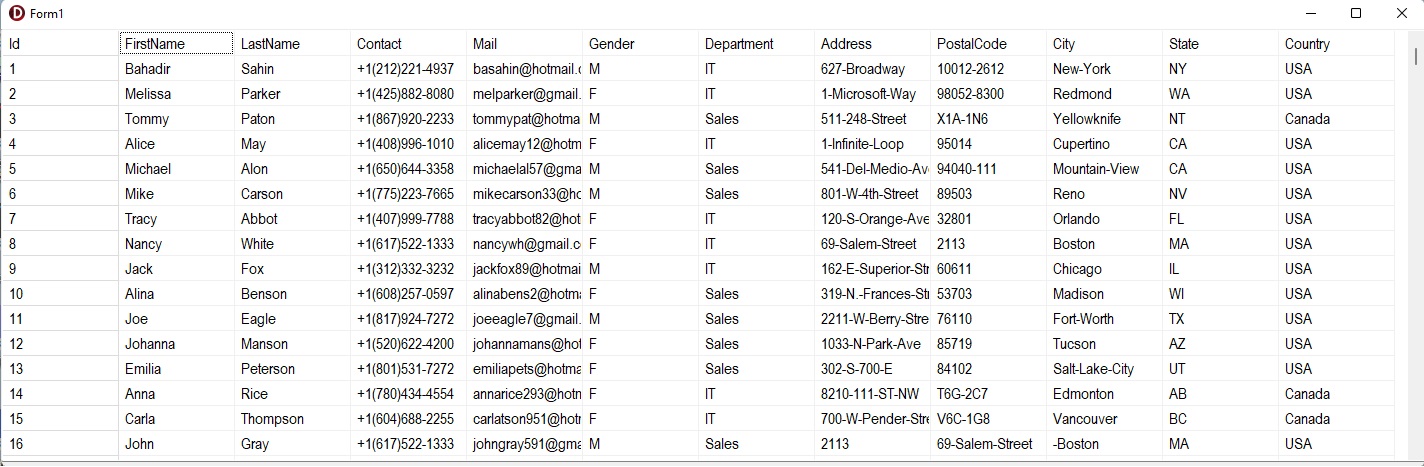Select the FirstName column header

(x=176, y=43)
